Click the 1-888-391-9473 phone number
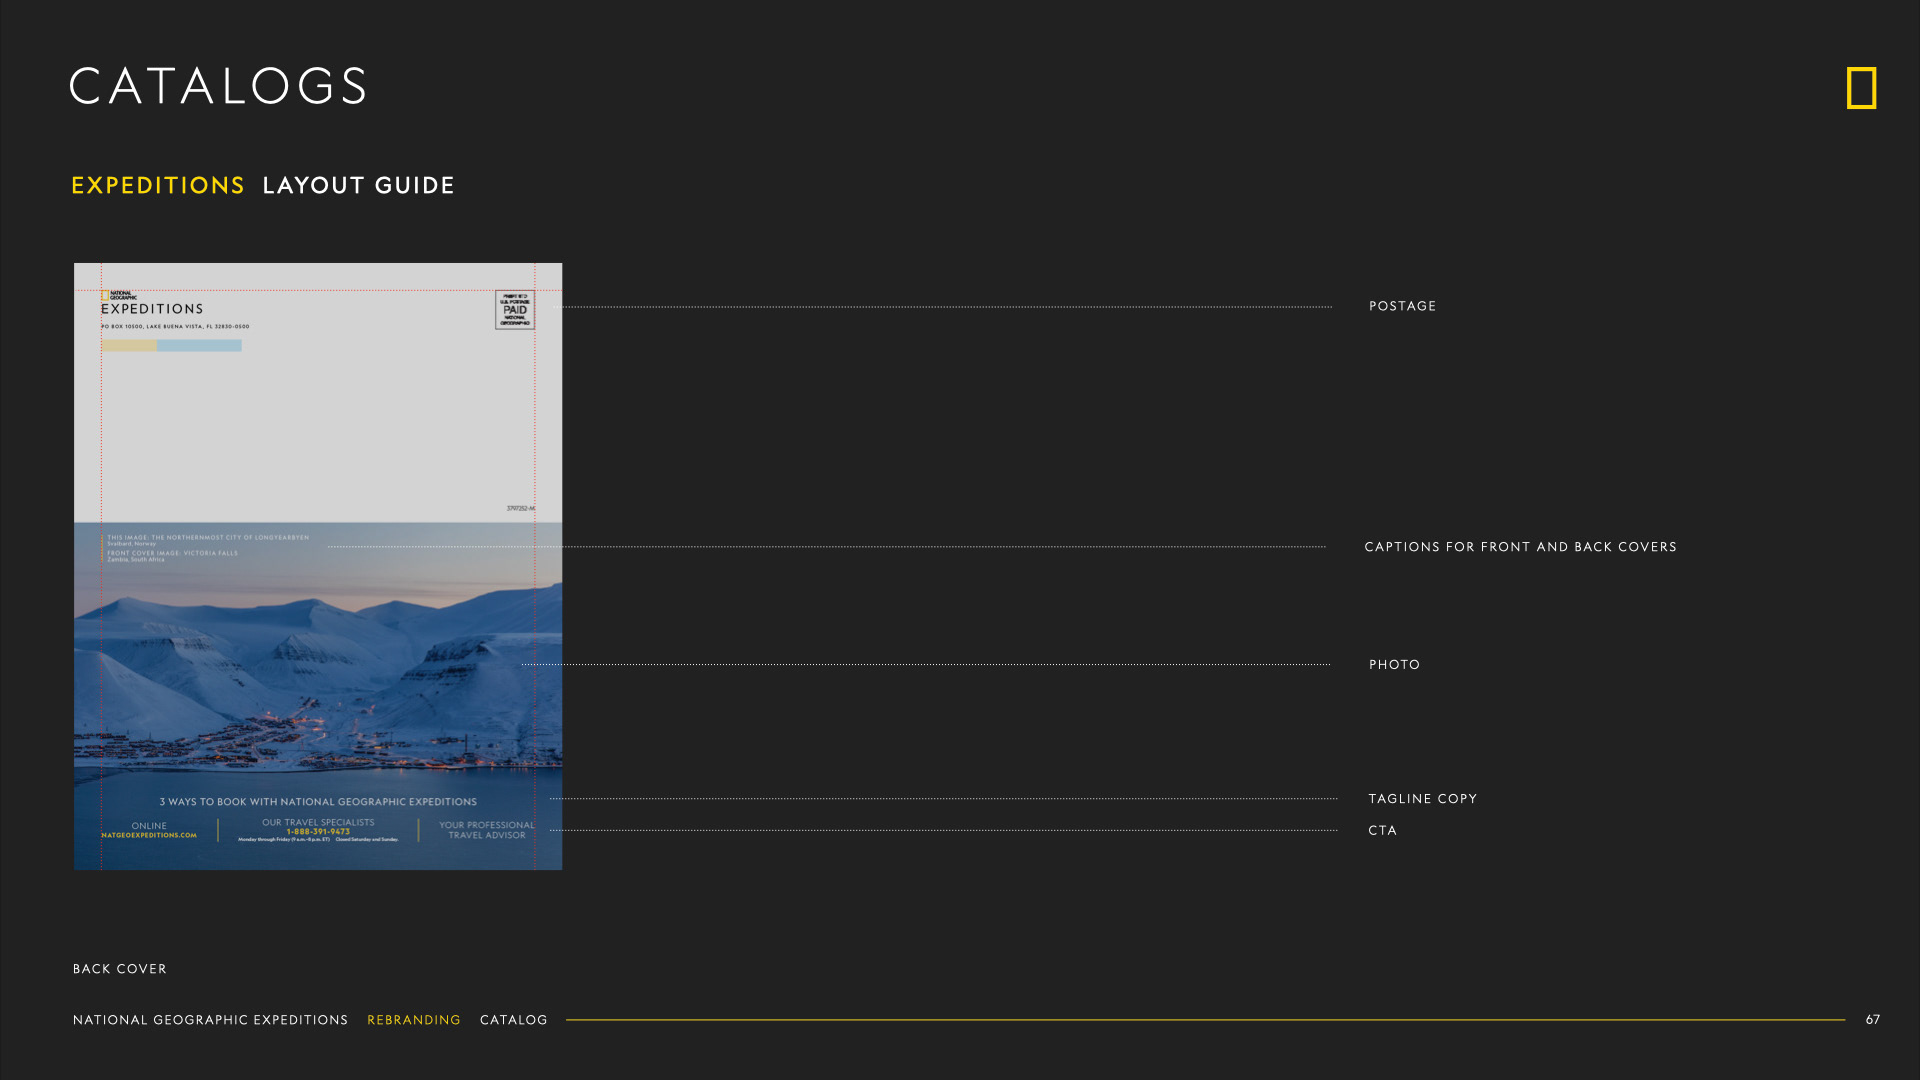1920x1080 pixels. pyautogui.click(x=318, y=831)
